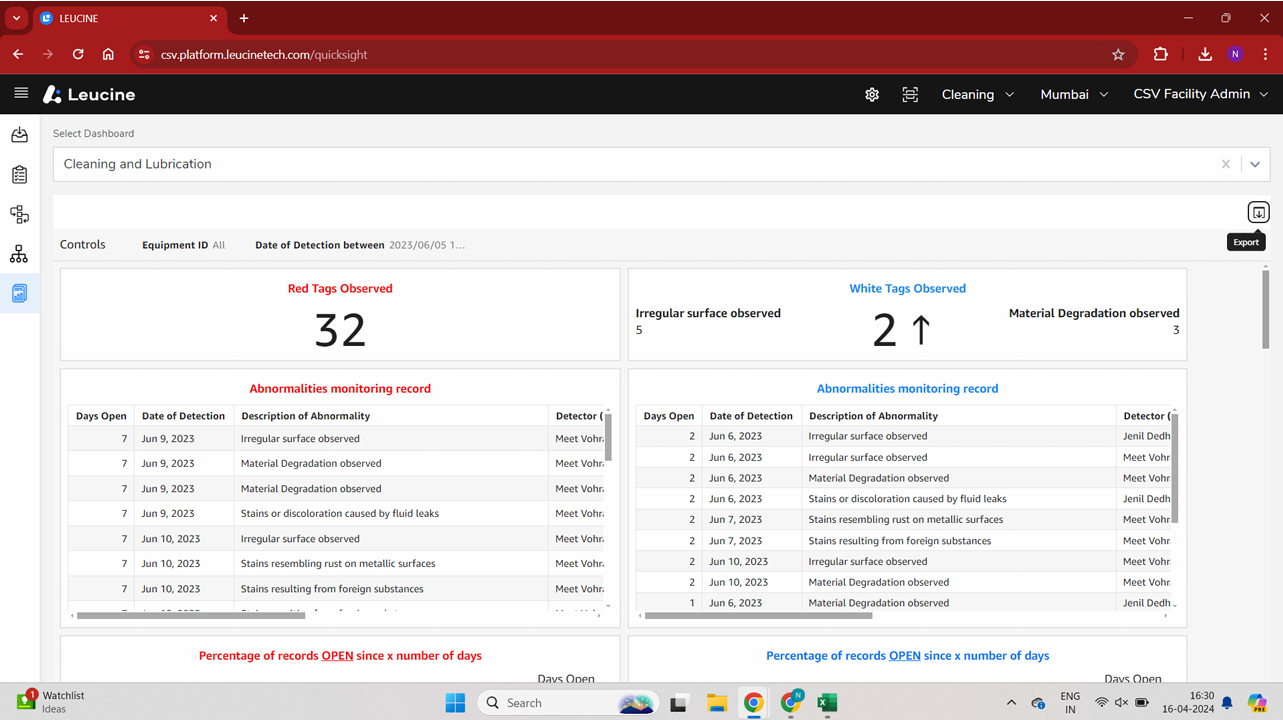Click red Abnormalities monitoring record title
Screen dimensions: 1283x720
340,388
